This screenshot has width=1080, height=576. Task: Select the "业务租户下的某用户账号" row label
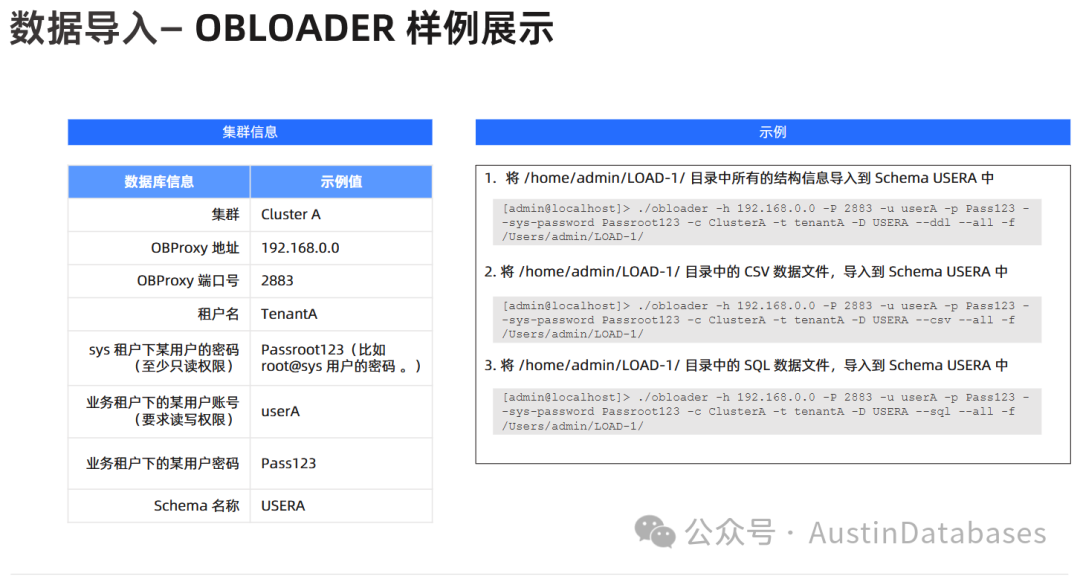click(x=163, y=411)
